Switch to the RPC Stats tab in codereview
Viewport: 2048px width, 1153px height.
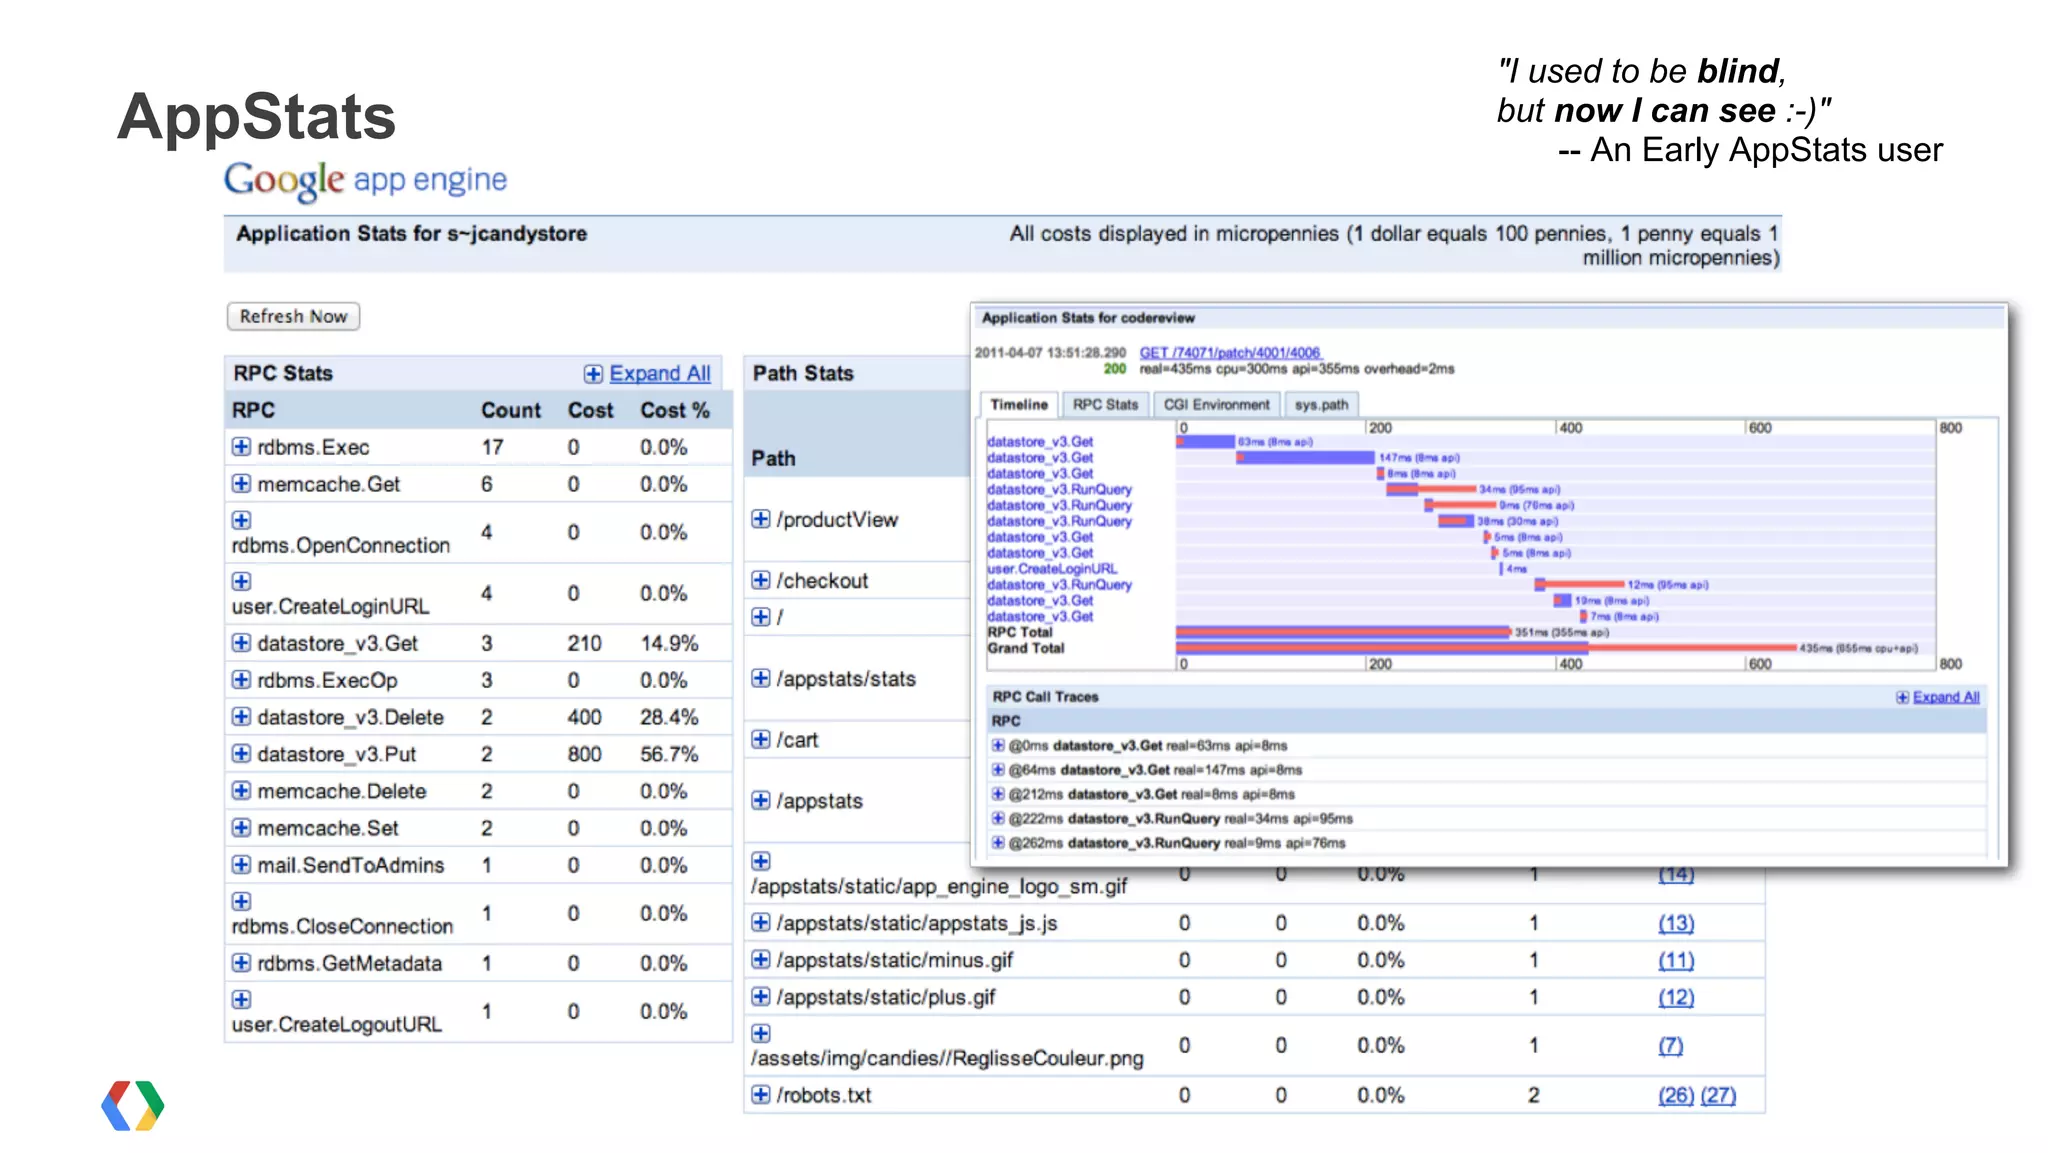1105,405
